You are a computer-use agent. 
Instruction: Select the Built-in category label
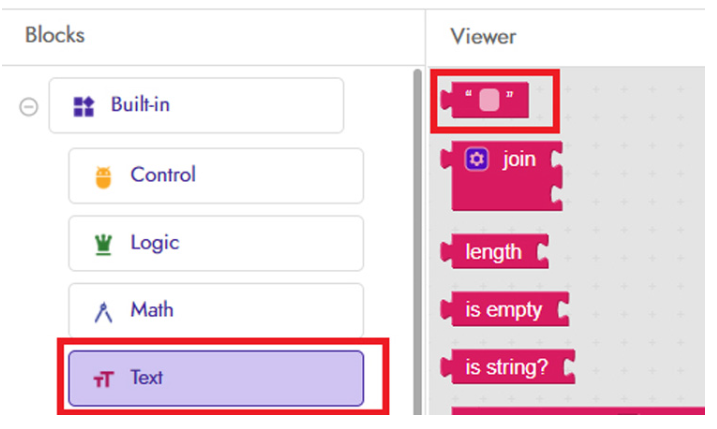(140, 105)
